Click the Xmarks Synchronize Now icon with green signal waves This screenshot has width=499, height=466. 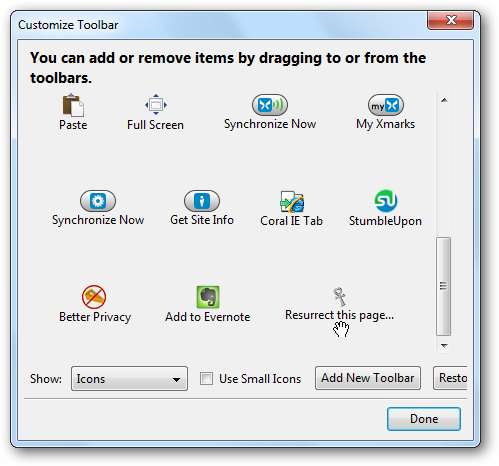click(x=270, y=105)
